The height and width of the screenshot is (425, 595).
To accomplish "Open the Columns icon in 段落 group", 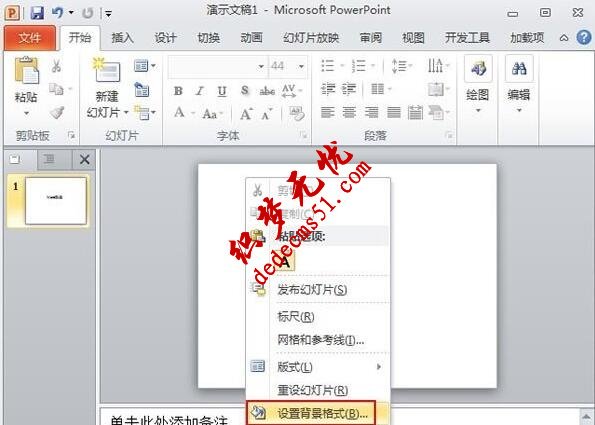I will (381, 89).
